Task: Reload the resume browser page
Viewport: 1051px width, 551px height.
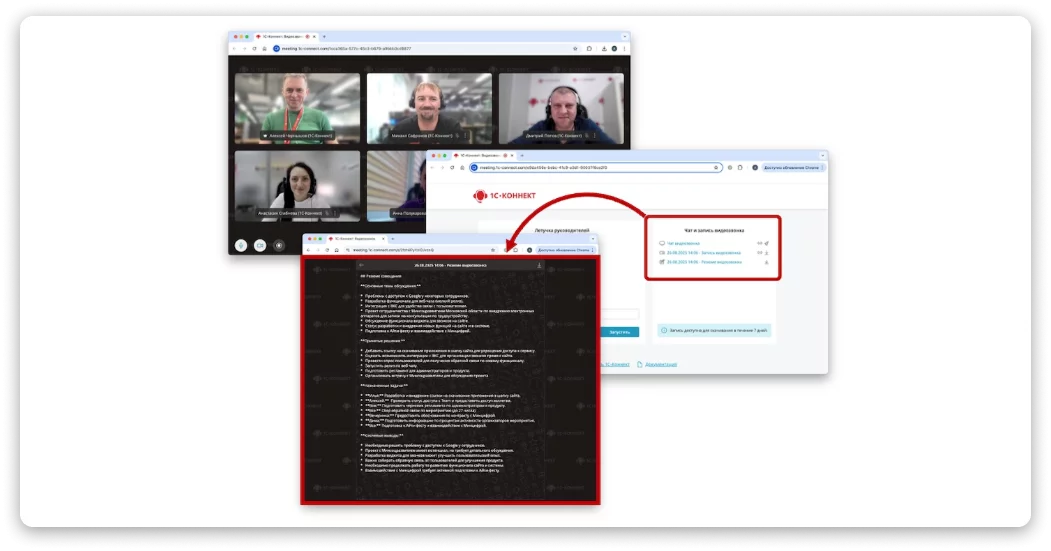Action: click(327, 250)
